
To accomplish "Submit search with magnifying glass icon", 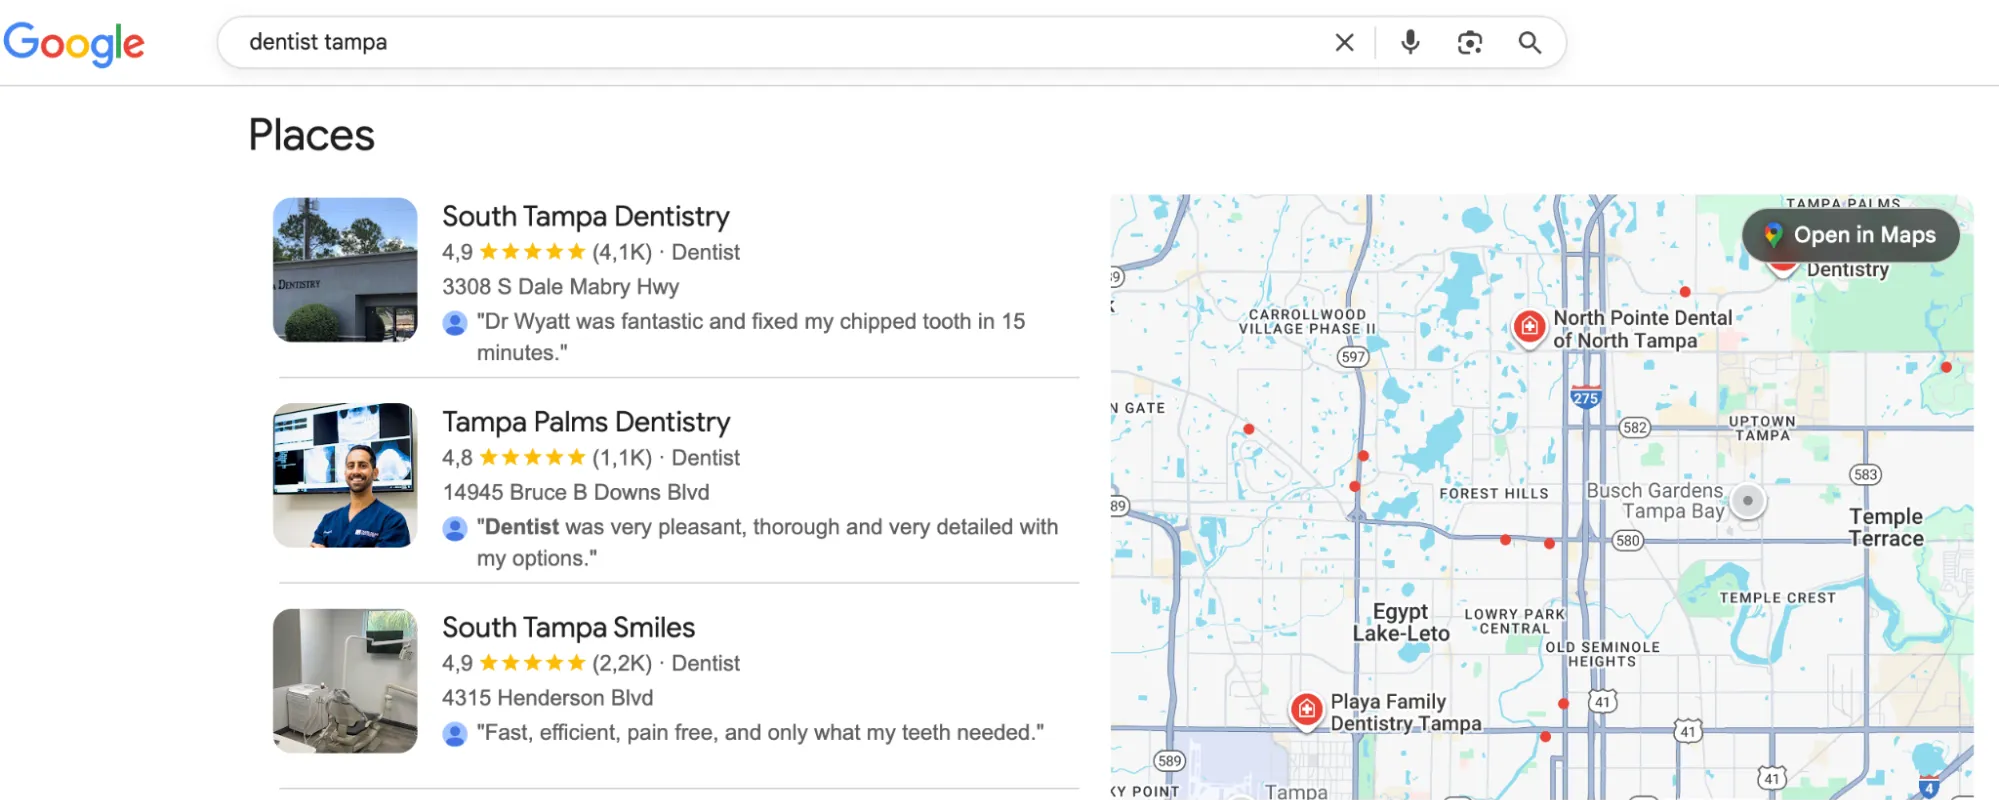I will pyautogui.click(x=1529, y=42).
